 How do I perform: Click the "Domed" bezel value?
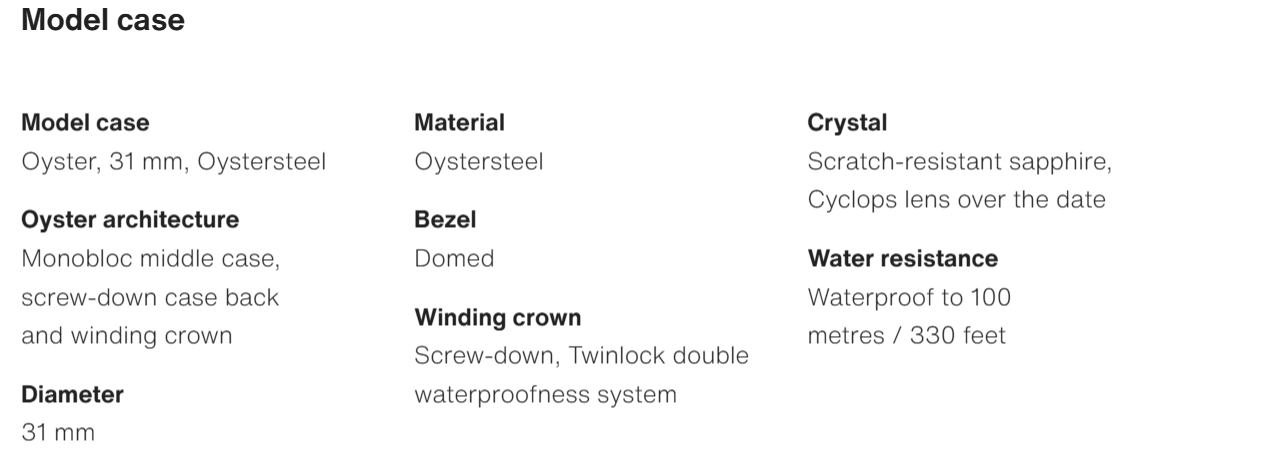click(454, 259)
